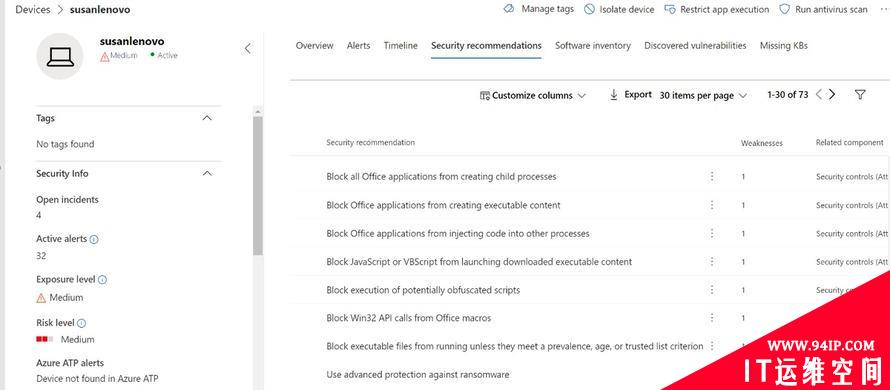The height and width of the screenshot is (390, 890).
Task: Collapse the Tags section
Action: [207, 118]
